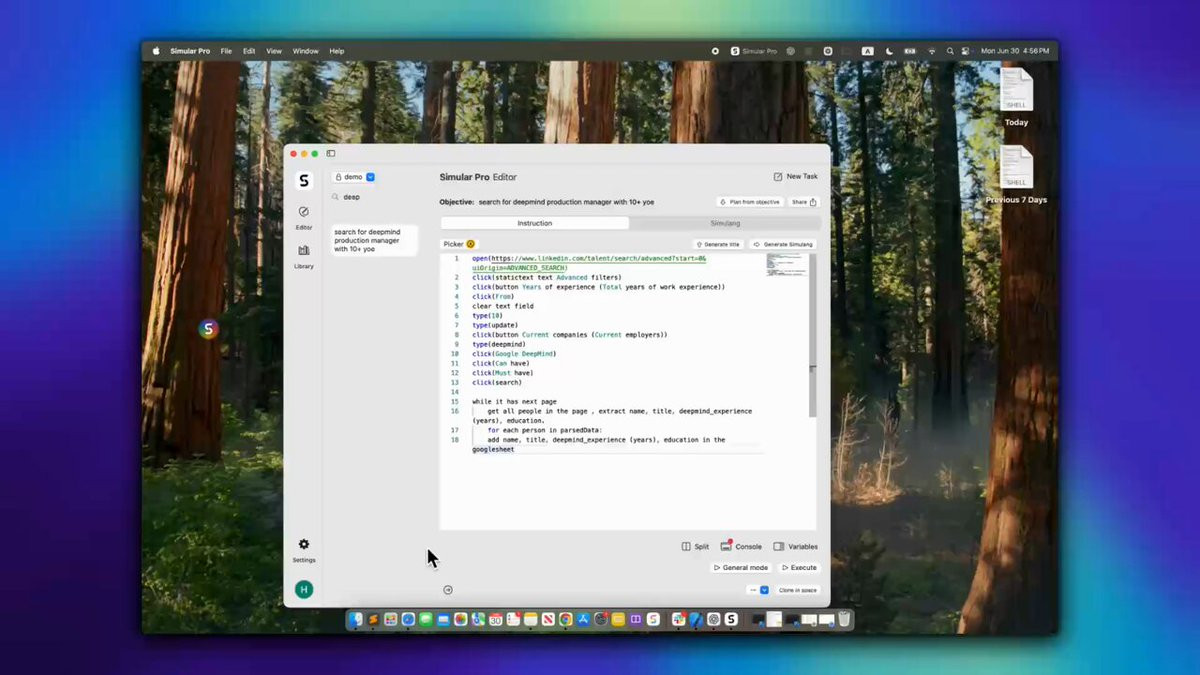
Task: Open the Previous 7 Days shell file
Action: (1016, 174)
